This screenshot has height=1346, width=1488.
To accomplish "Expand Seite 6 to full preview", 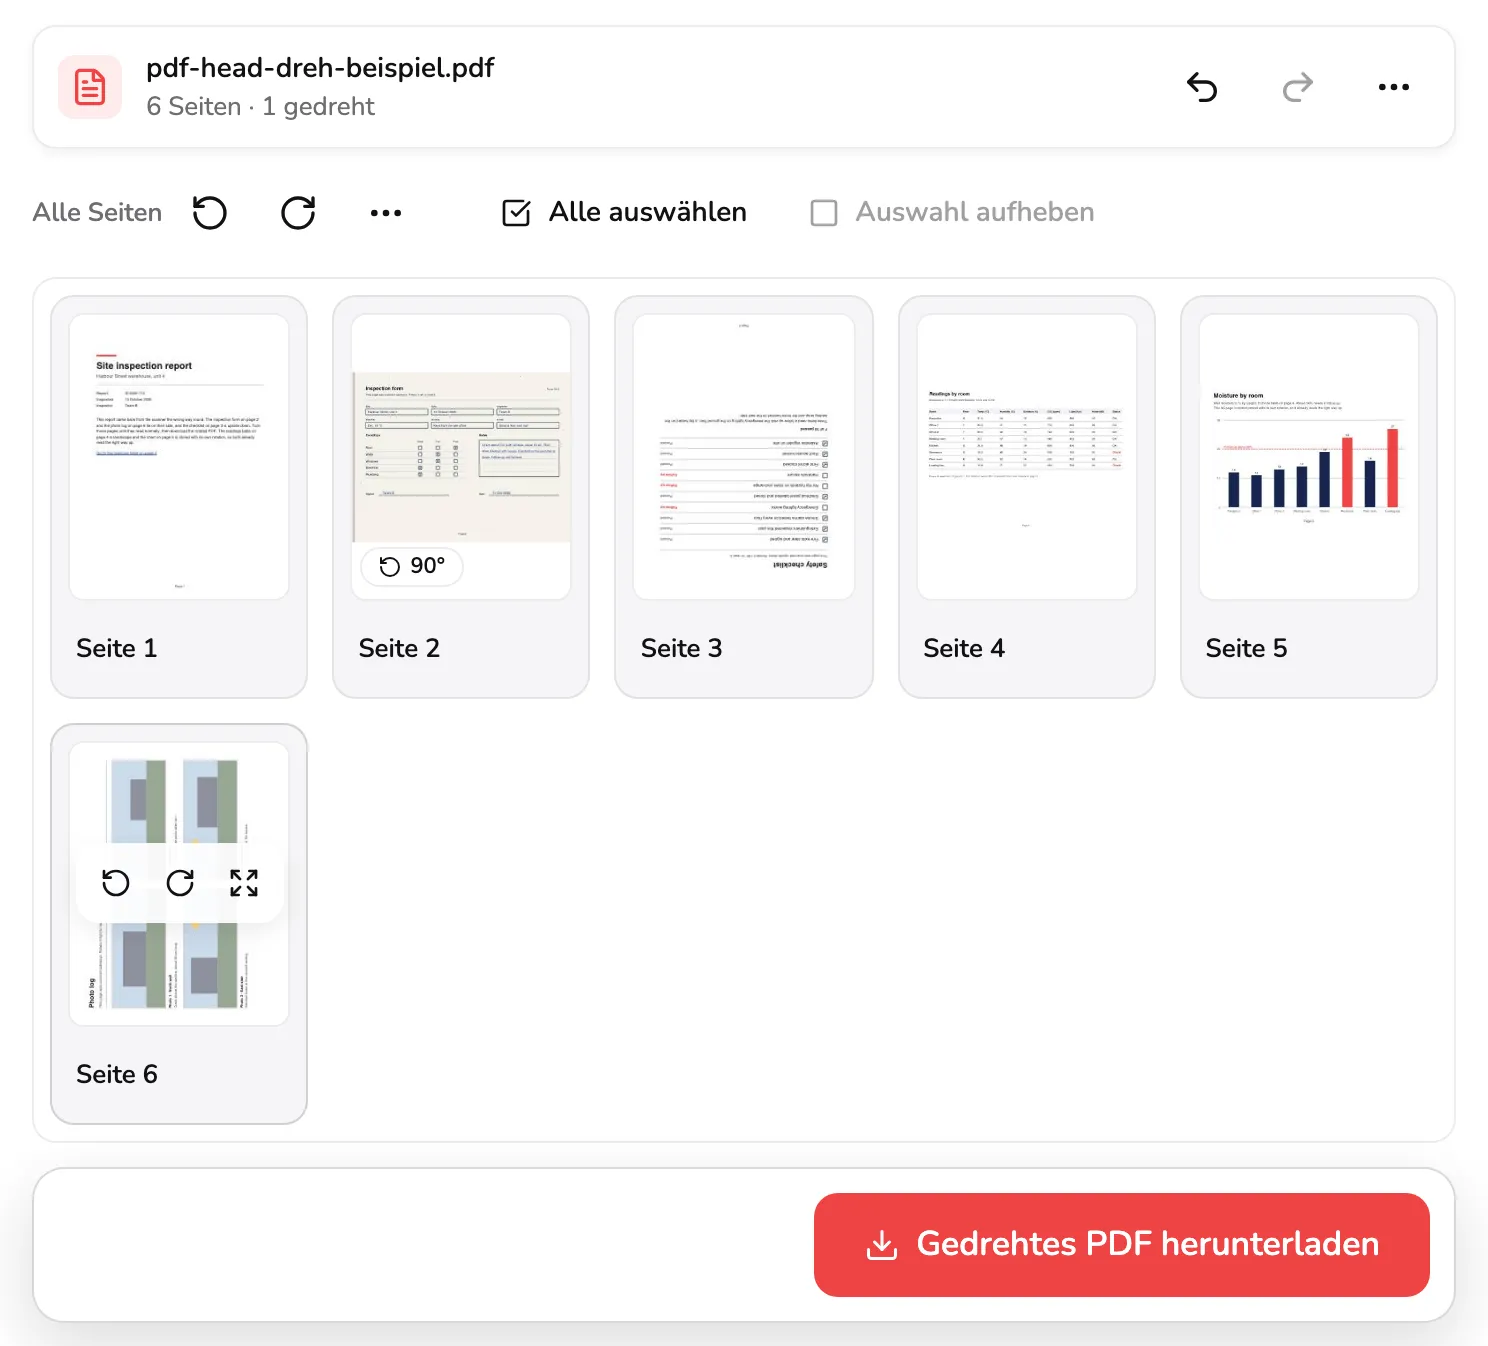I will (244, 883).
